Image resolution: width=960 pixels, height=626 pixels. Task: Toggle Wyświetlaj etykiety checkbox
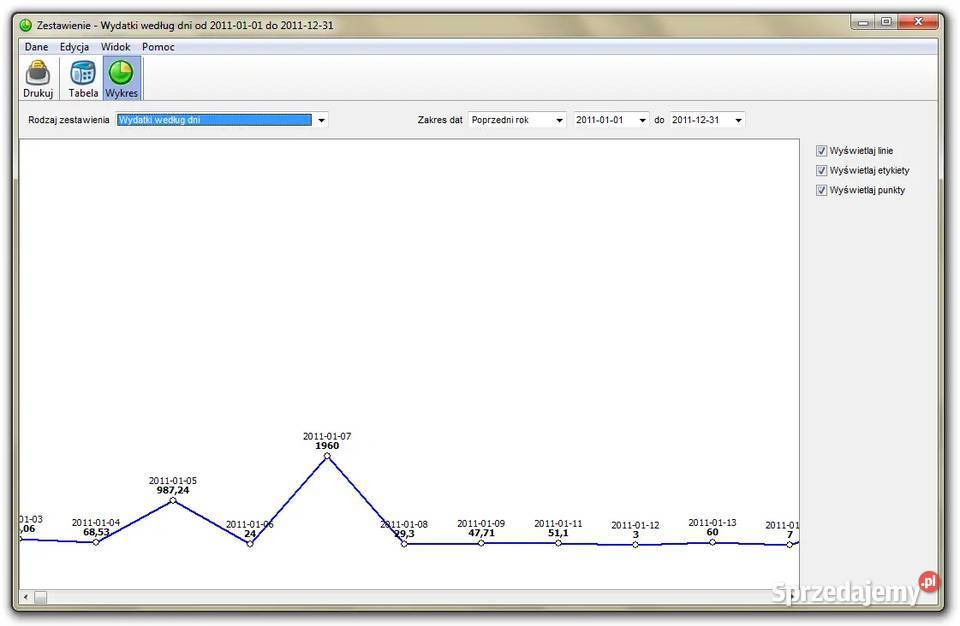pos(822,171)
